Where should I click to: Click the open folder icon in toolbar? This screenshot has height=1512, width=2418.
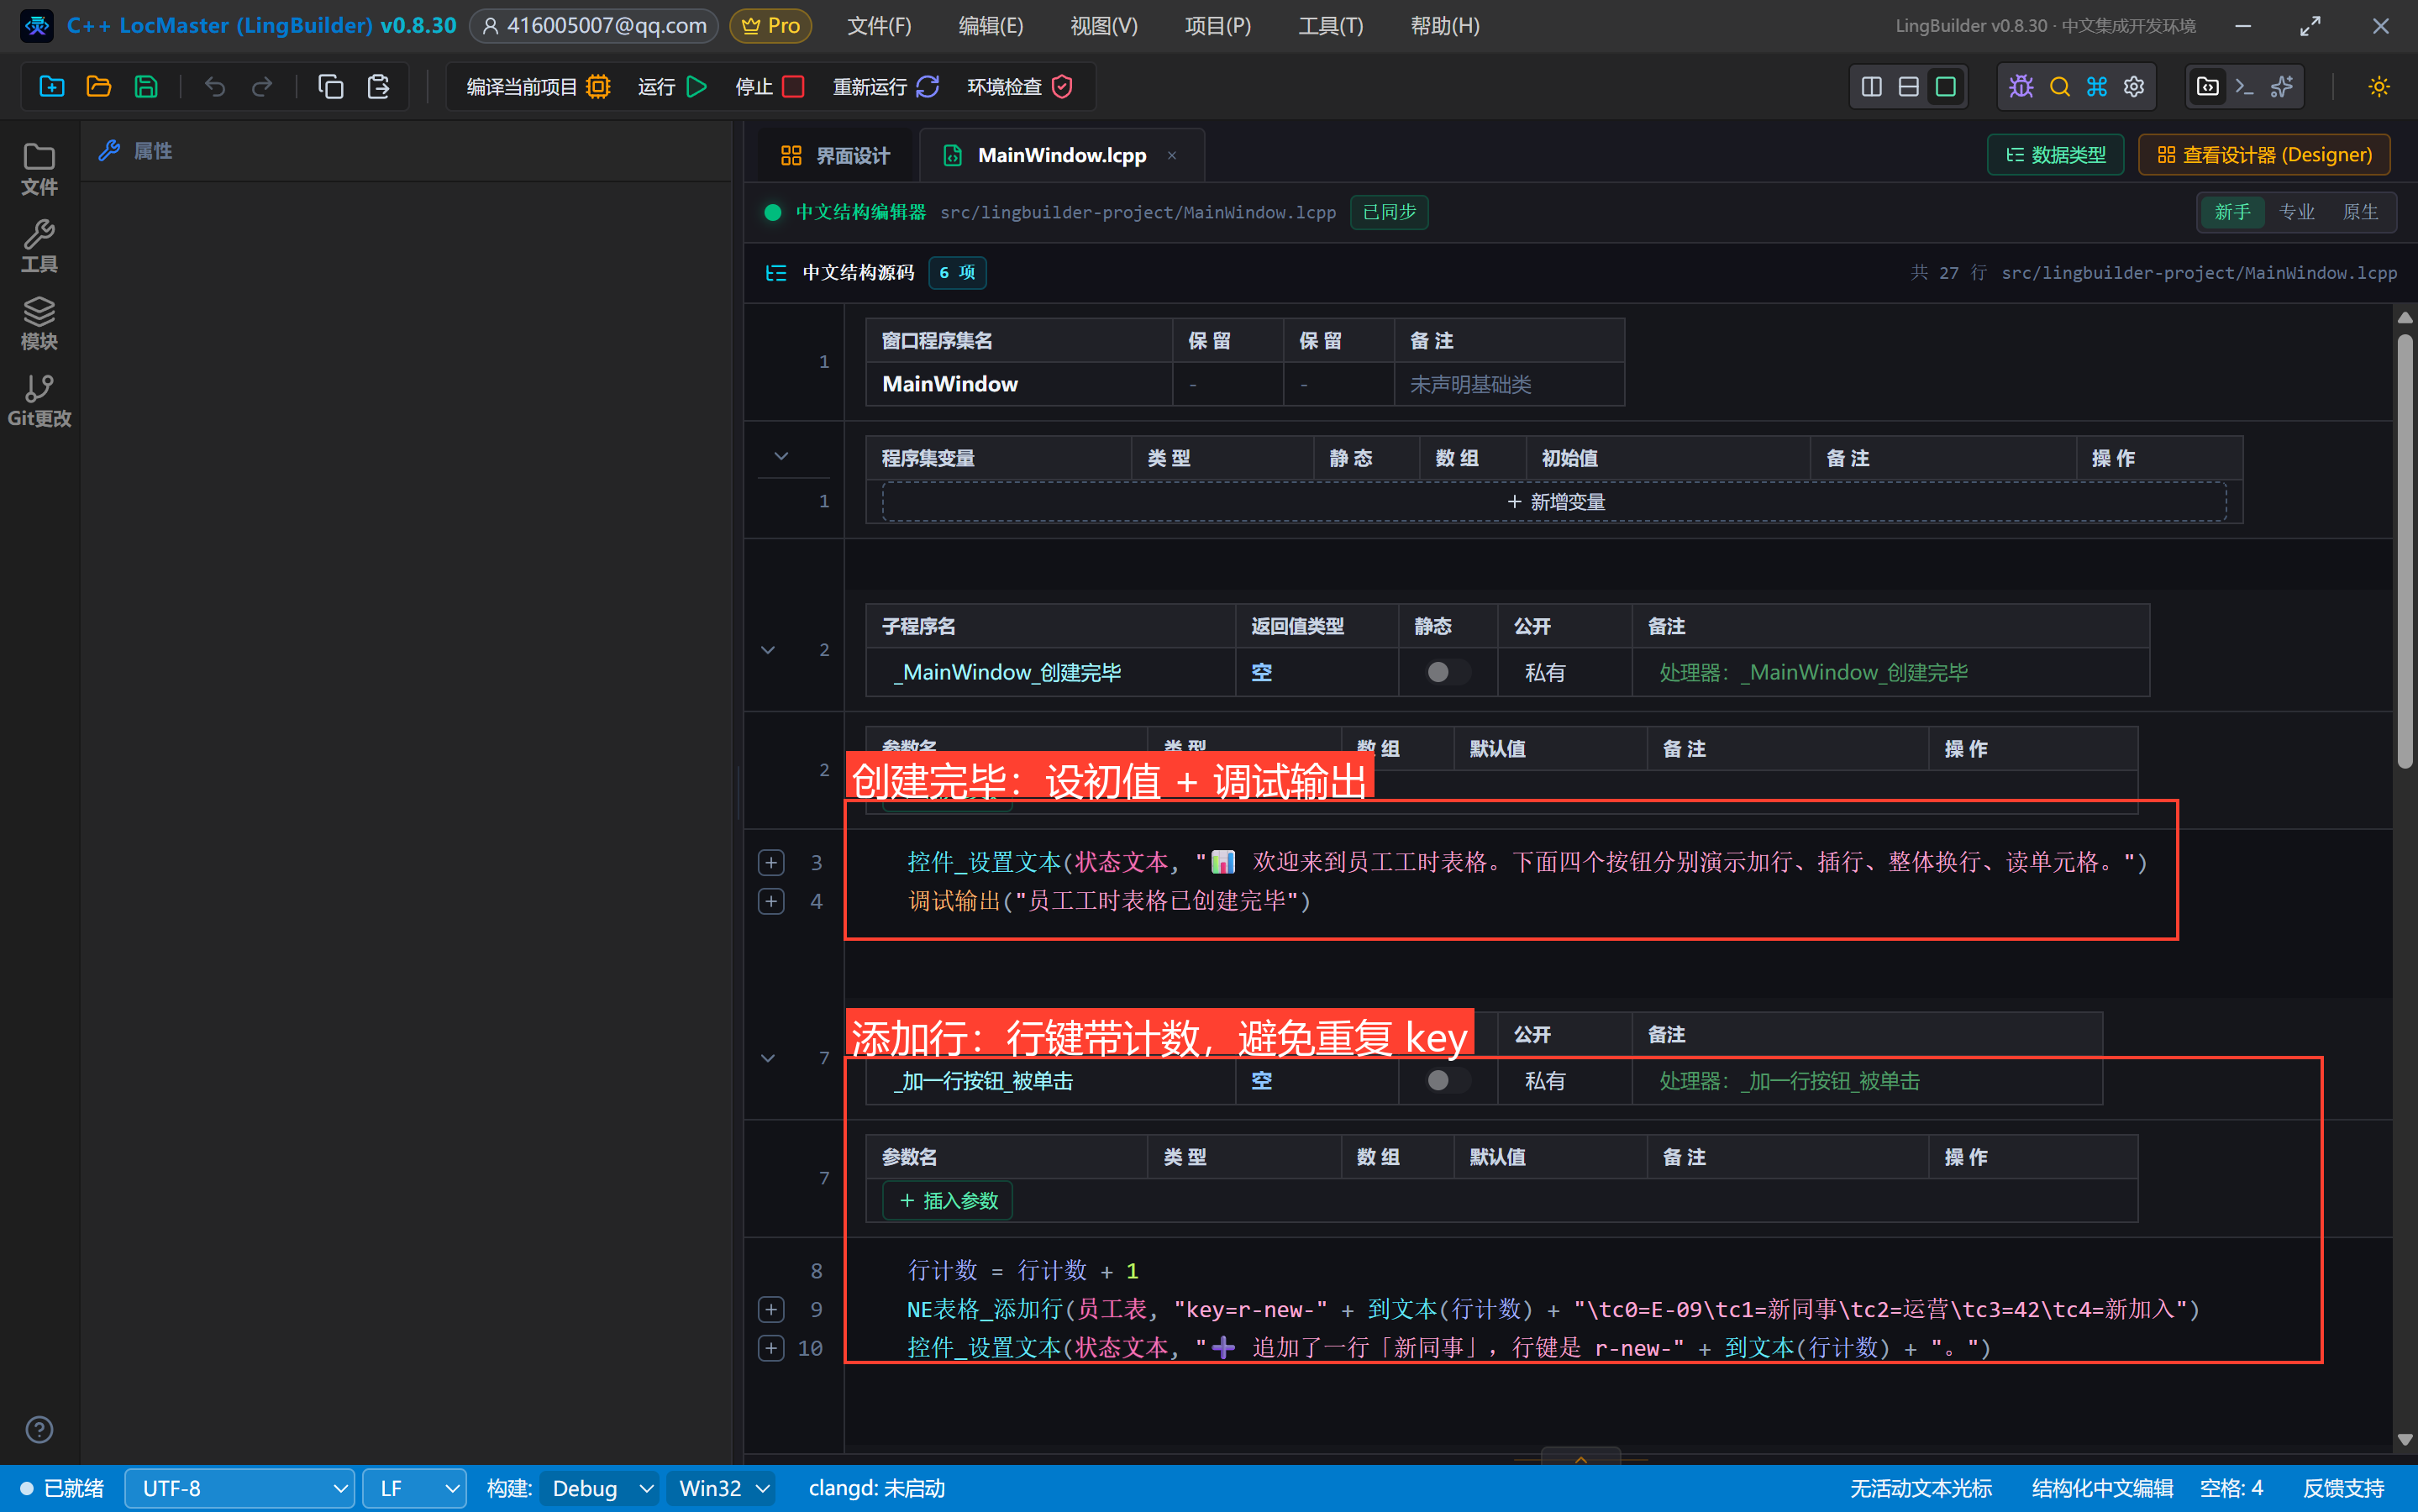[98, 87]
